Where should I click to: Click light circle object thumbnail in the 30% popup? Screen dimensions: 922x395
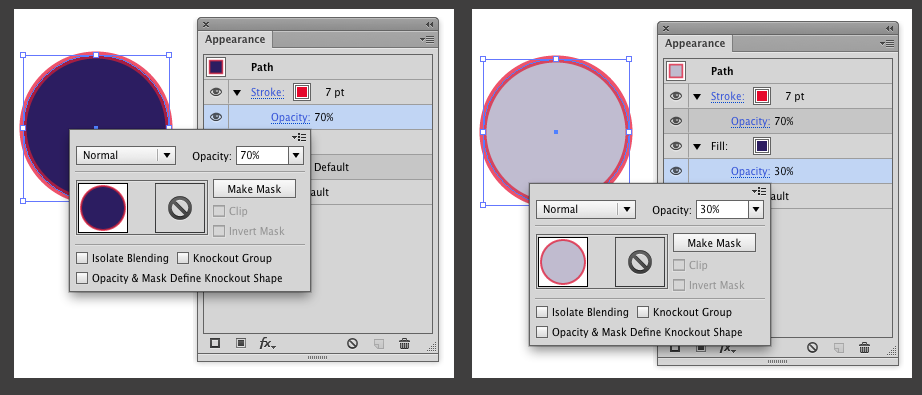(563, 262)
